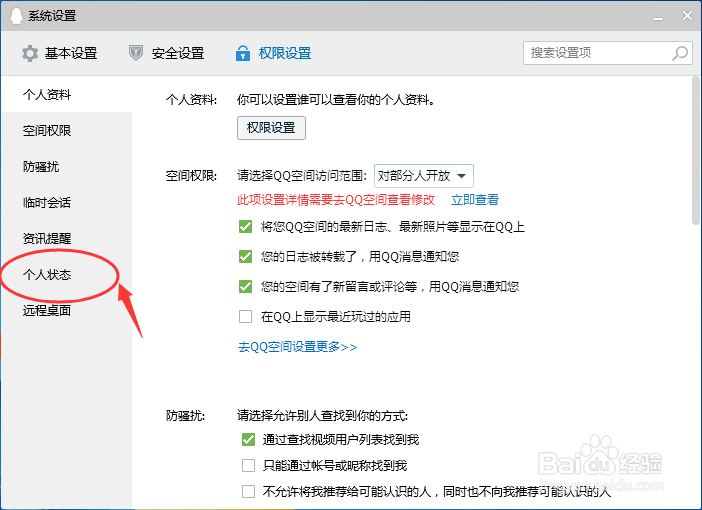
Task: Select the 权限设置 tab
Action: [274, 53]
